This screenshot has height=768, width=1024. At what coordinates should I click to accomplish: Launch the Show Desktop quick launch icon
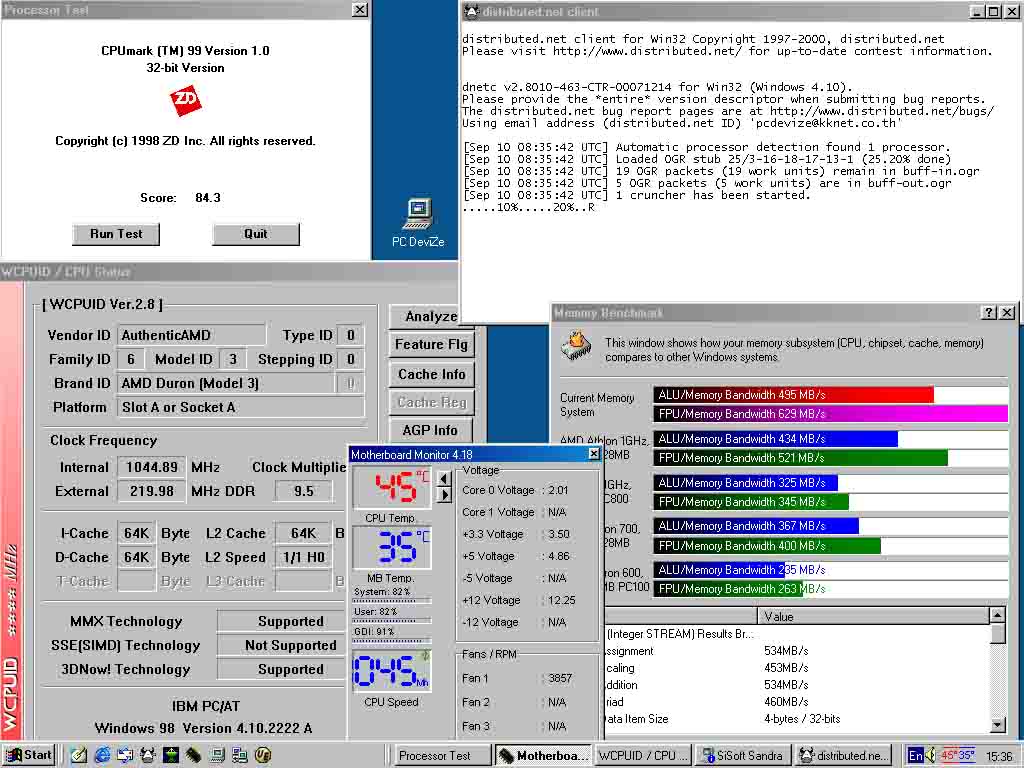click(80, 756)
